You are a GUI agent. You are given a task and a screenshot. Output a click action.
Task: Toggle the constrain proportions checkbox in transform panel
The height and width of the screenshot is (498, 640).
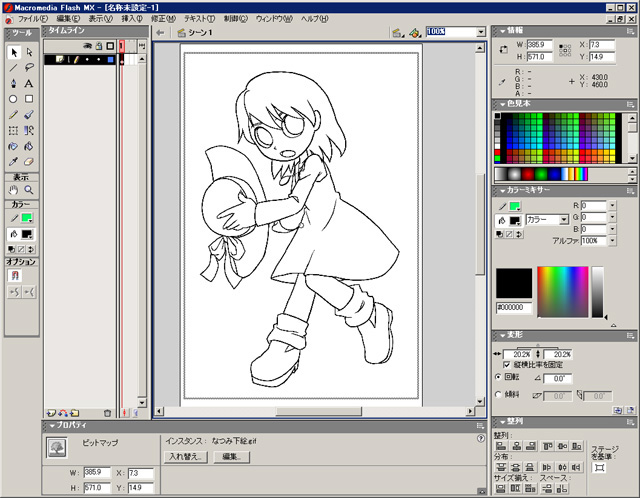click(507, 365)
